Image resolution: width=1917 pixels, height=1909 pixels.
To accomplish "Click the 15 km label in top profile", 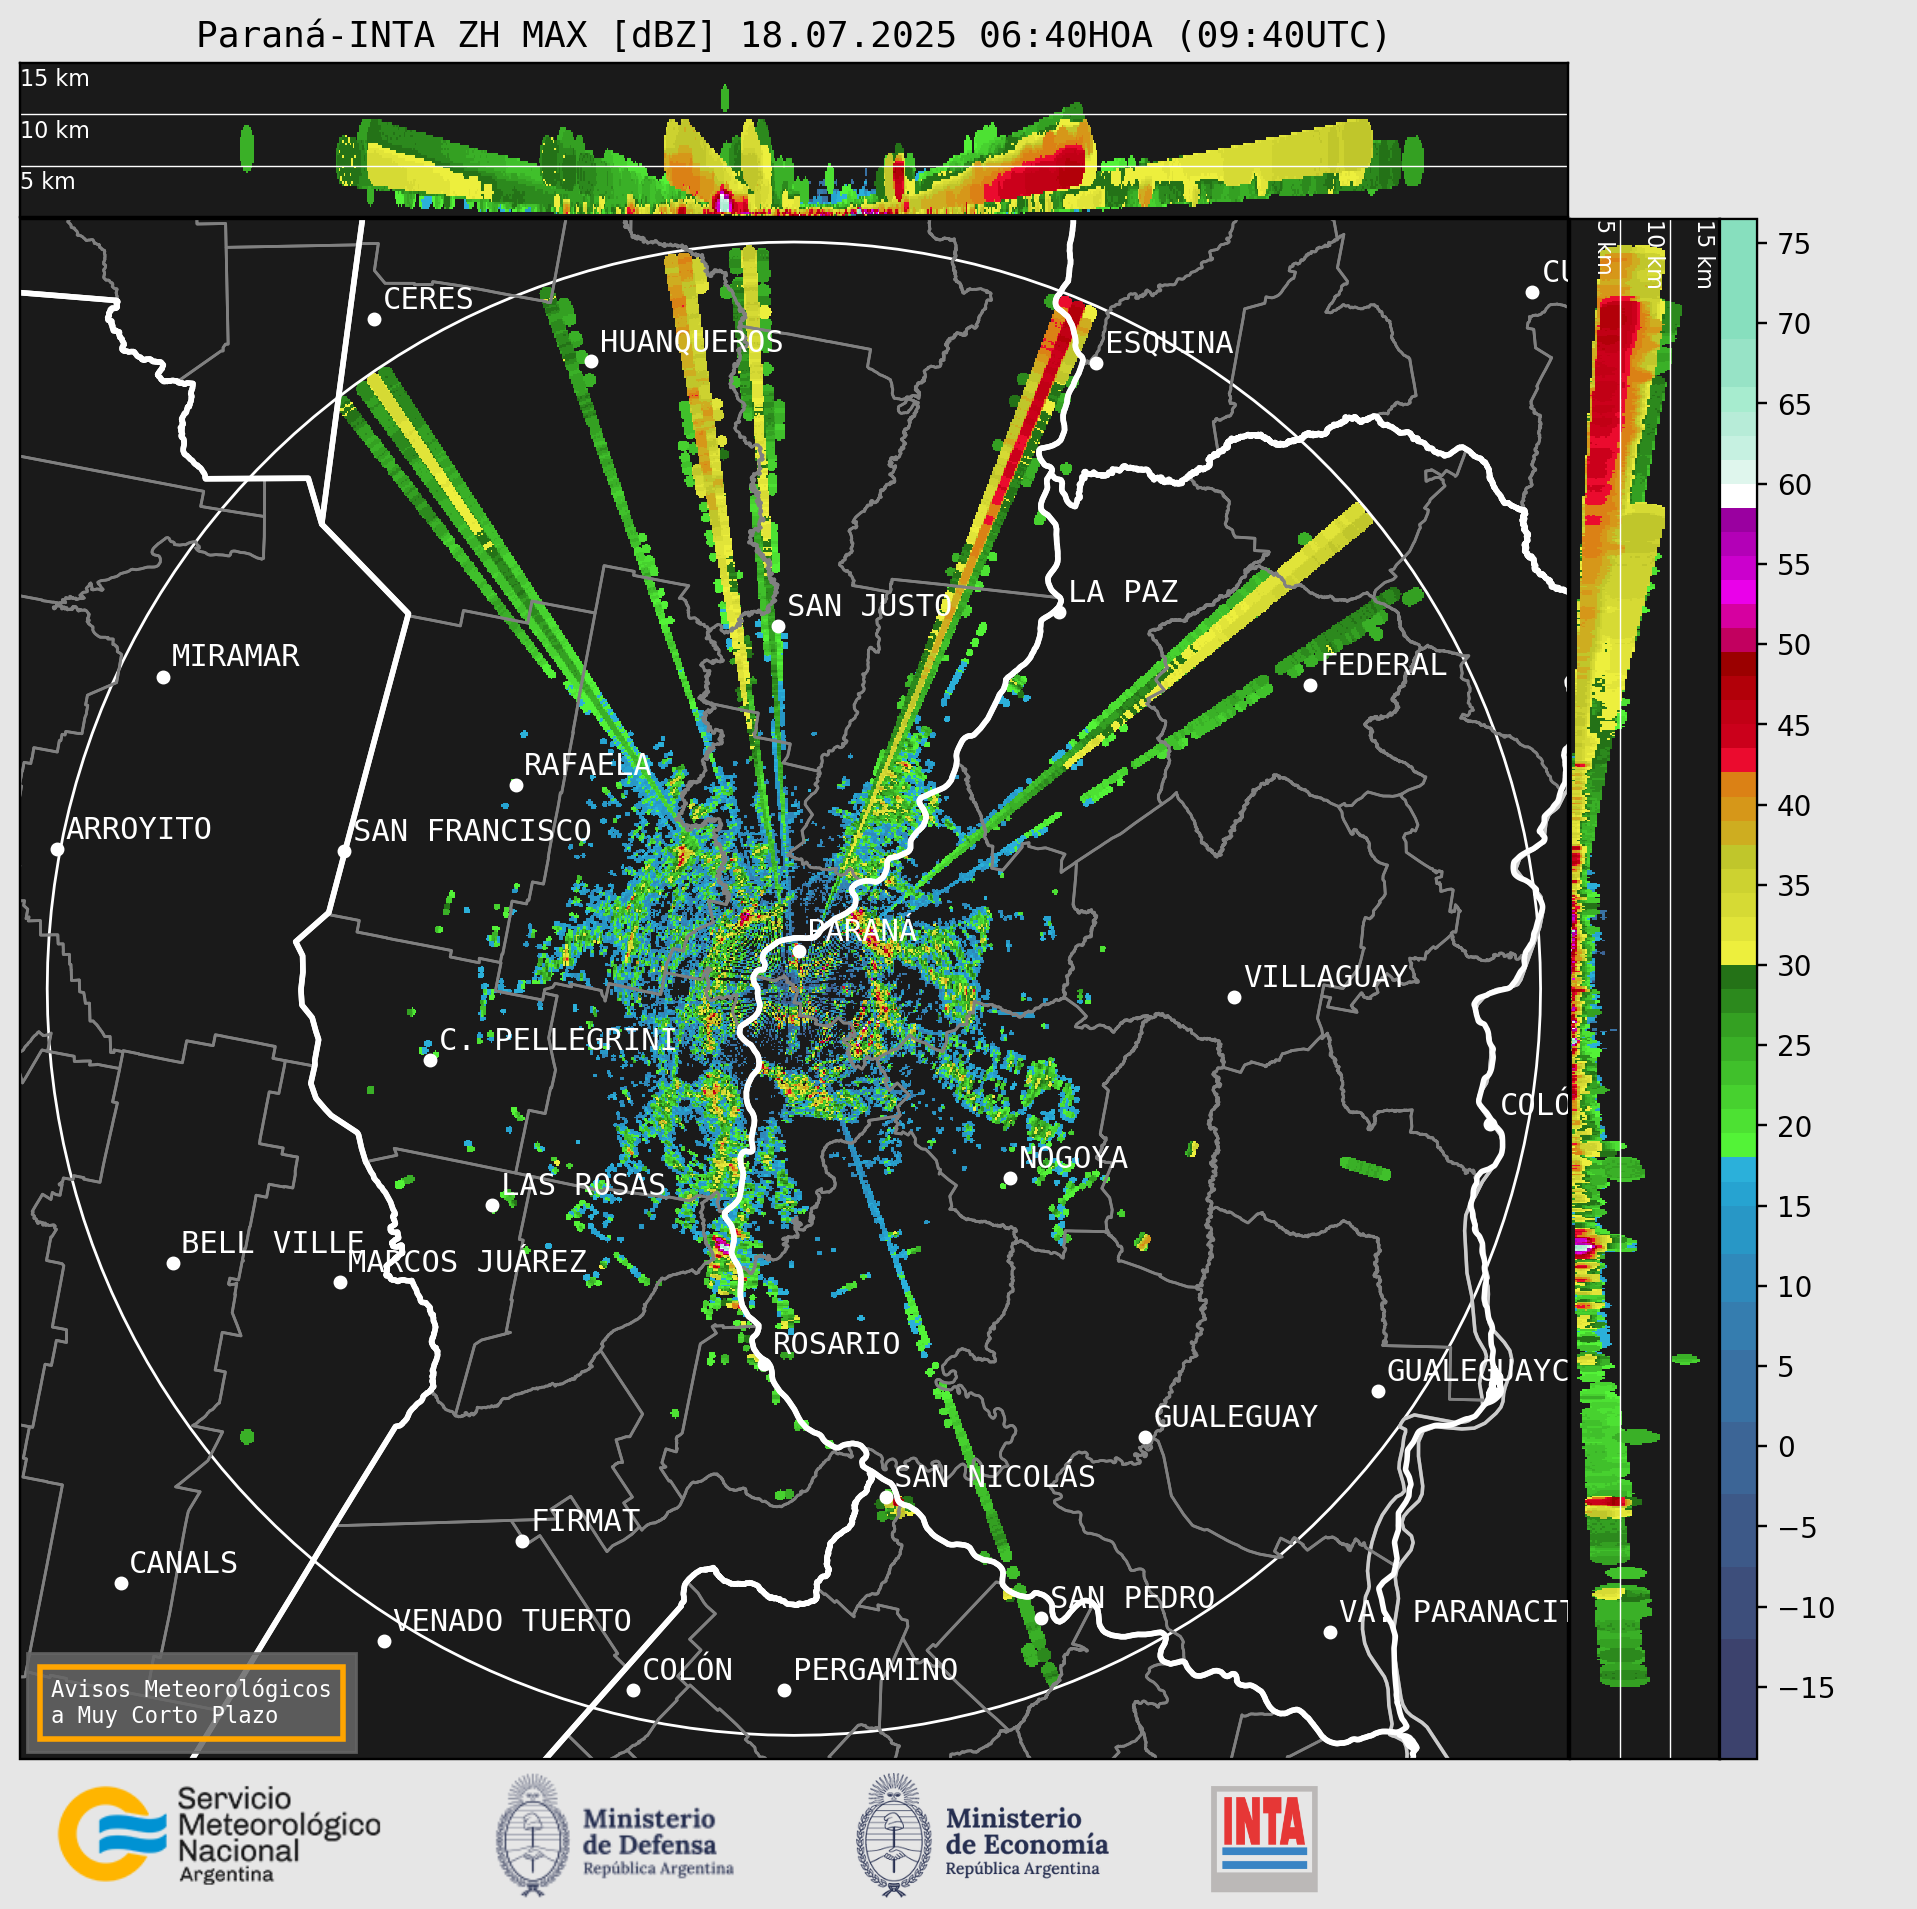I will pos(55,78).
